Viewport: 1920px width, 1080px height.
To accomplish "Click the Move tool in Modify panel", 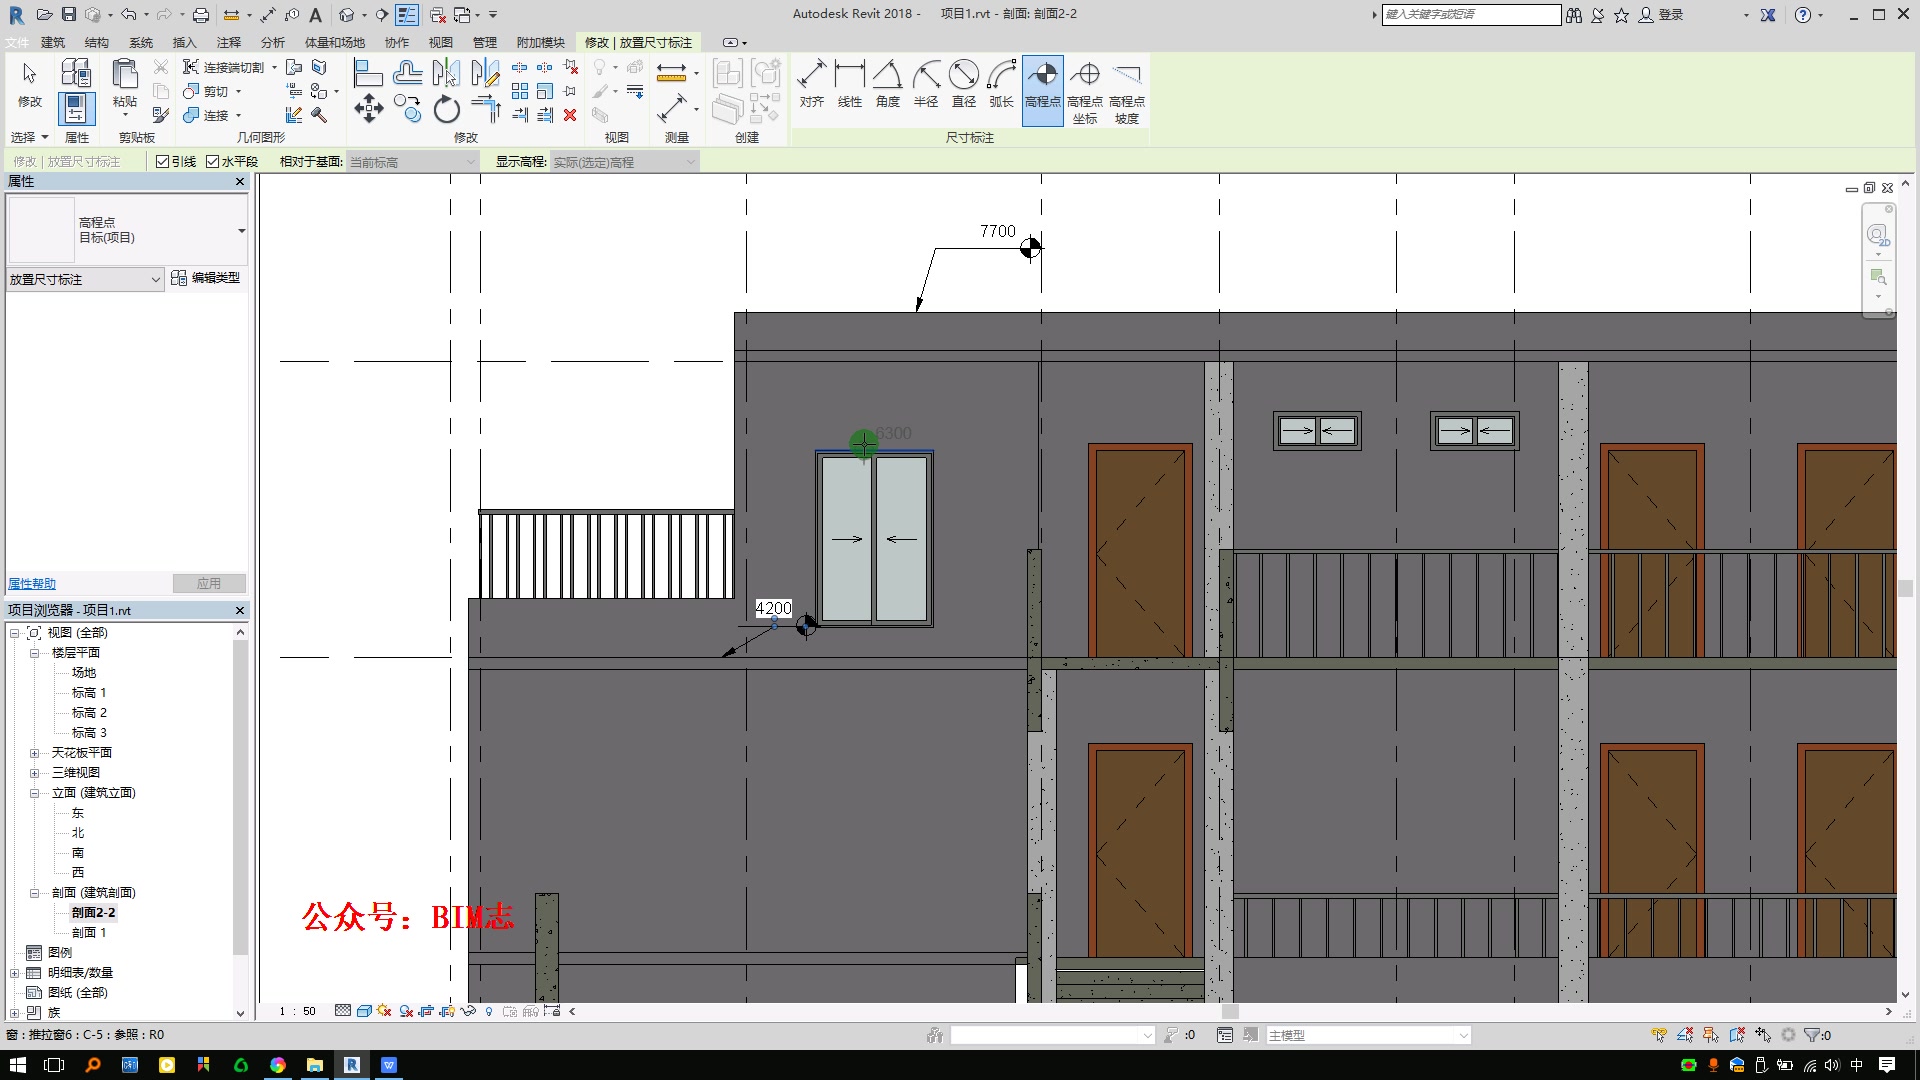I will pos(368,109).
